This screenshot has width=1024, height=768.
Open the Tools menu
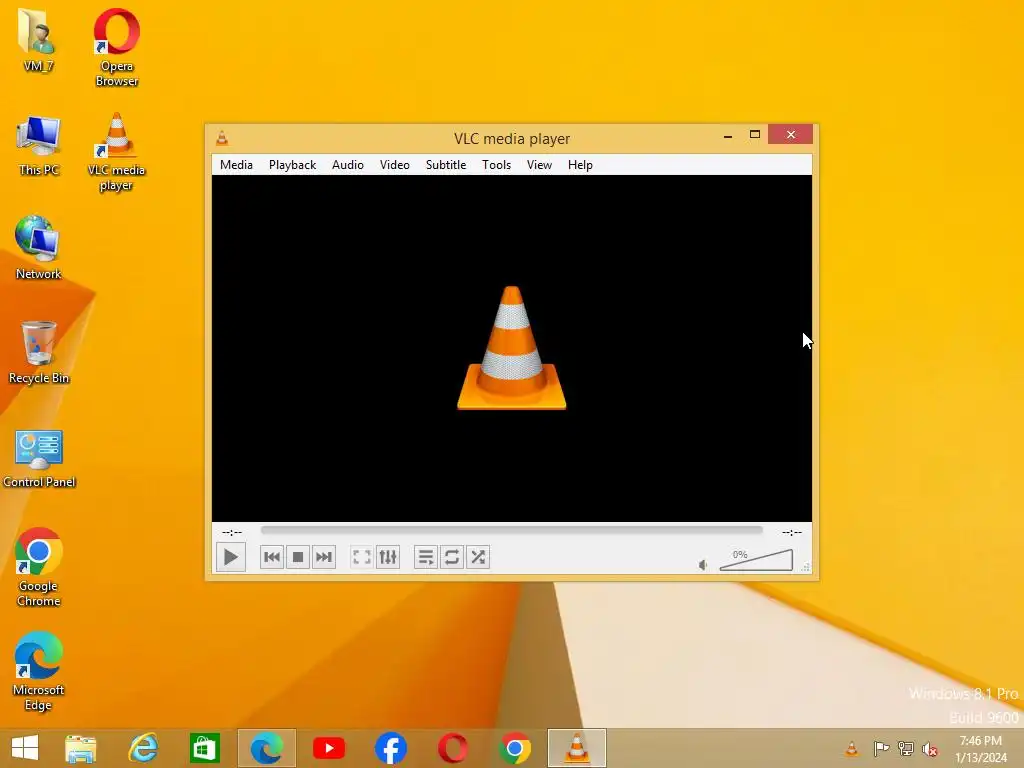(x=496, y=165)
